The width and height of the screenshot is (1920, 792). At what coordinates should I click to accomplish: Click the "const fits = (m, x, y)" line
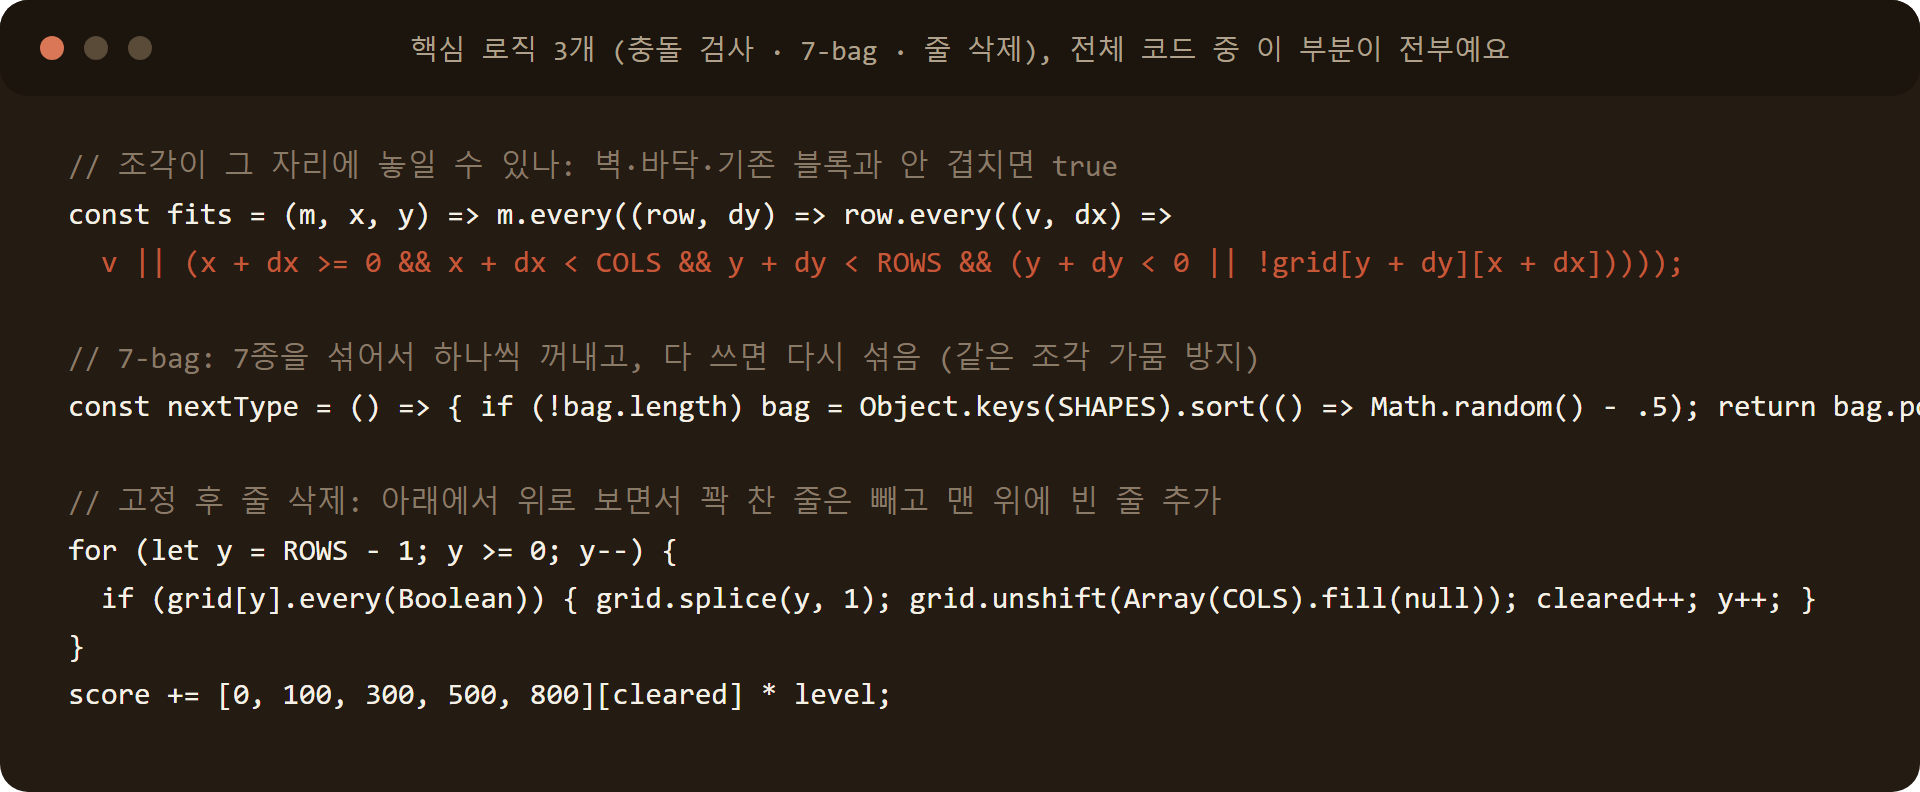(x=620, y=215)
